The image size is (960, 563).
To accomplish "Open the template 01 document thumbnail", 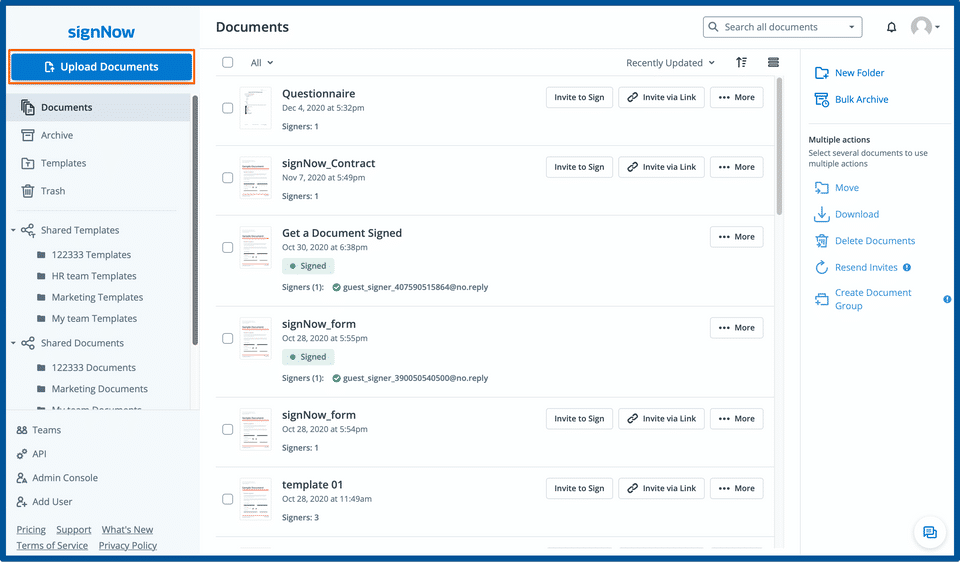I will click(x=255, y=498).
